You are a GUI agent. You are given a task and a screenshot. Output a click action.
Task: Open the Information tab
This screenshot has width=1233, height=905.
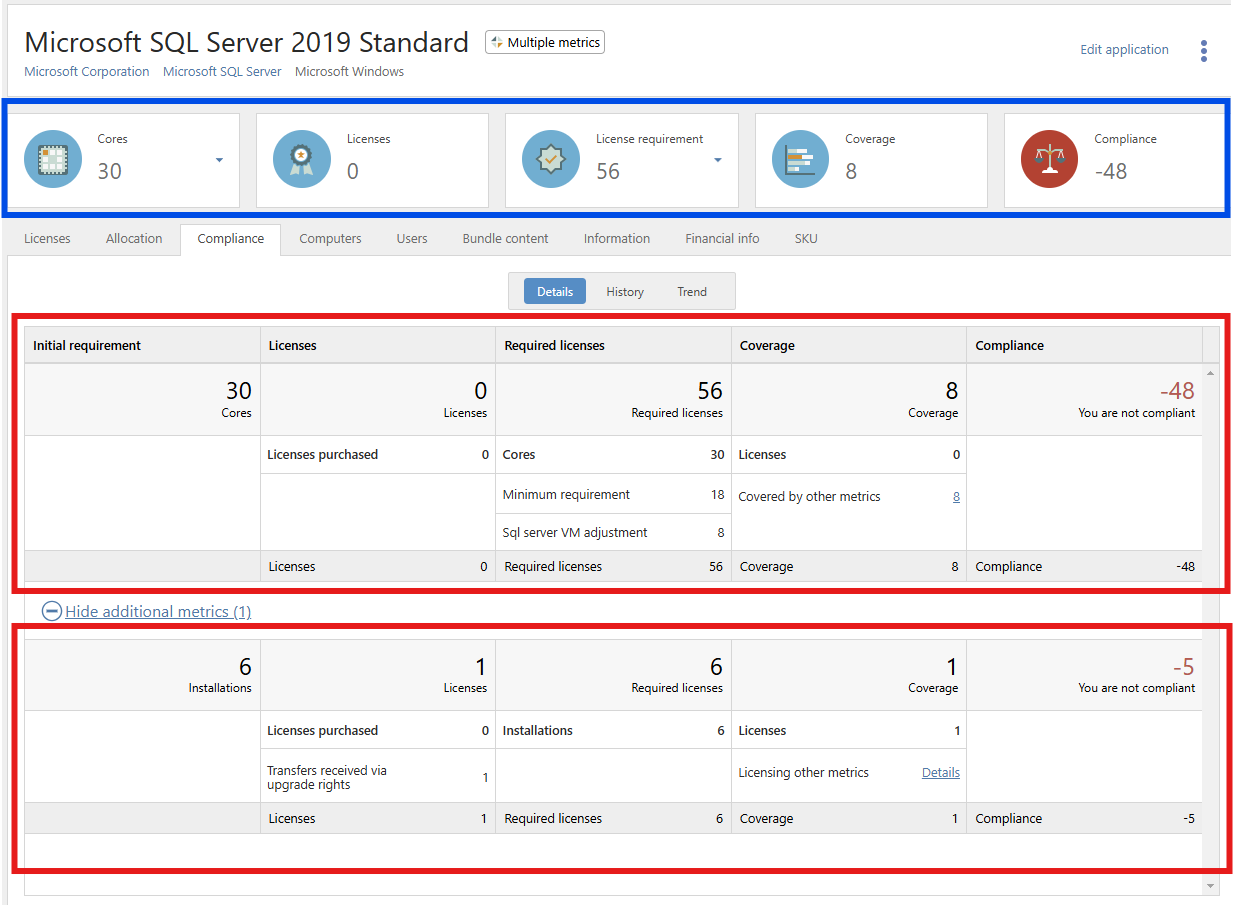(617, 238)
